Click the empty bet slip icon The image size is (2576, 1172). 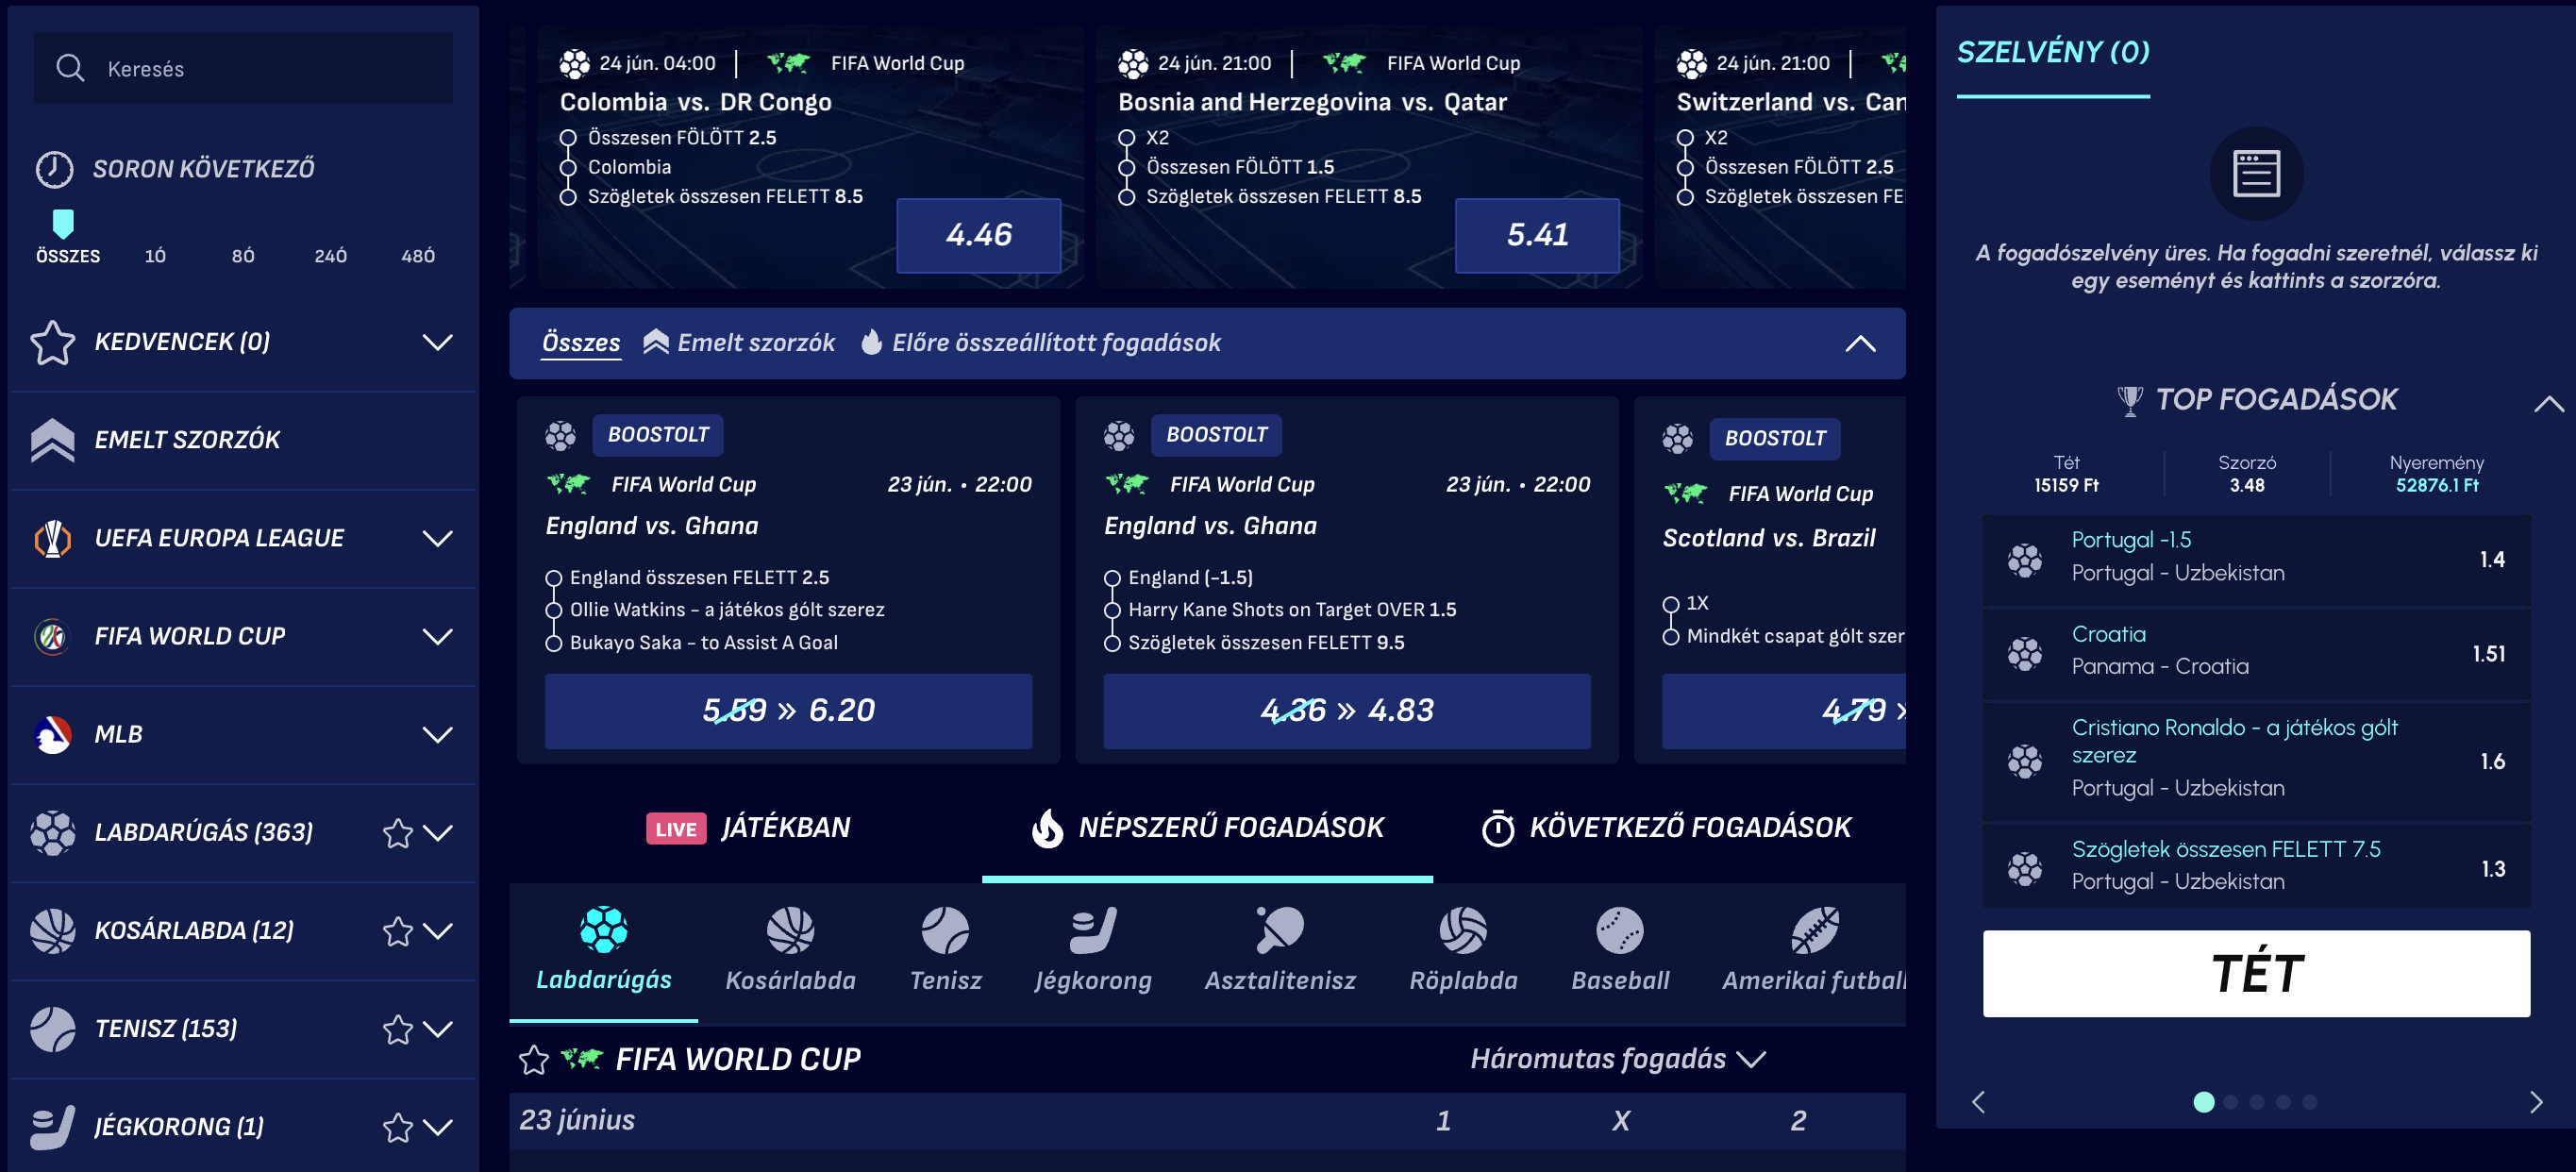[x=2256, y=173]
